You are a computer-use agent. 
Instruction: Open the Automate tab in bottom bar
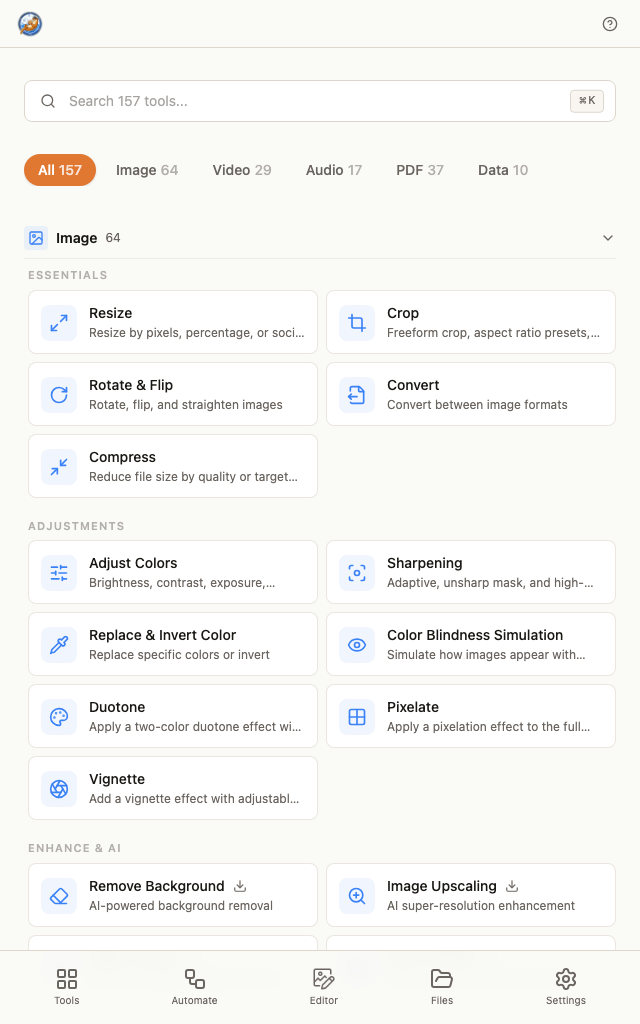point(195,987)
